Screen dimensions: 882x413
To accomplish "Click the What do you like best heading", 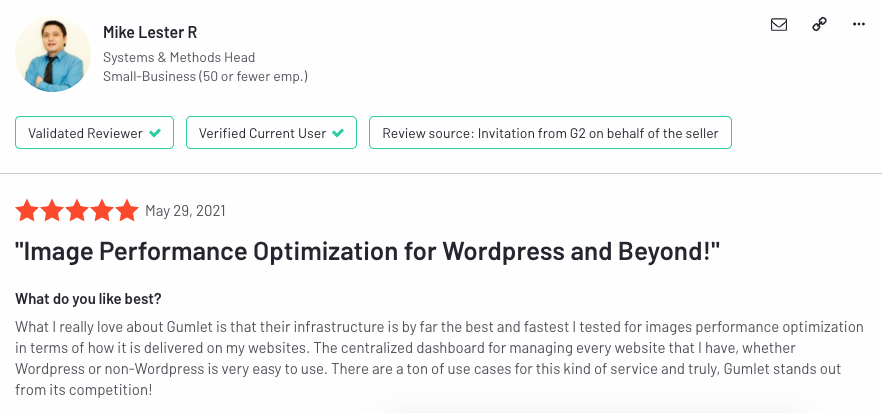I will [x=88, y=299].
